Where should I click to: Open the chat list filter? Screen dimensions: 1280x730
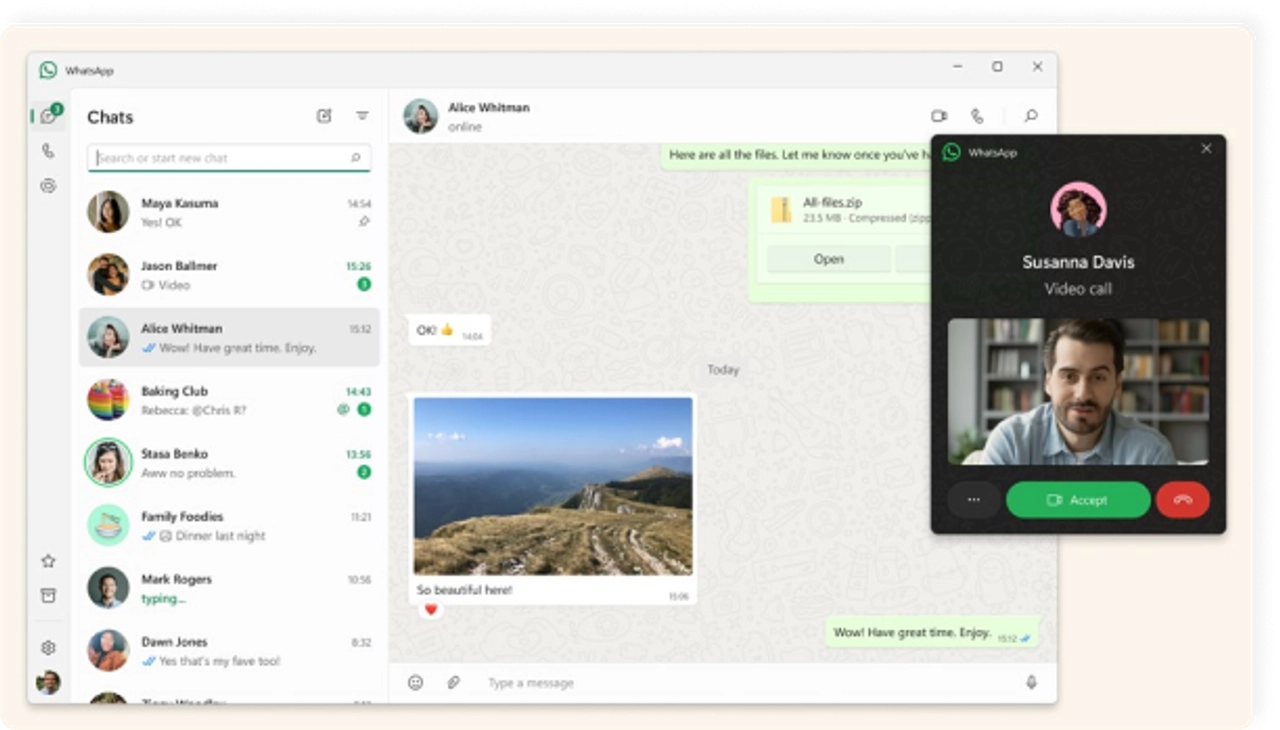tap(361, 116)
